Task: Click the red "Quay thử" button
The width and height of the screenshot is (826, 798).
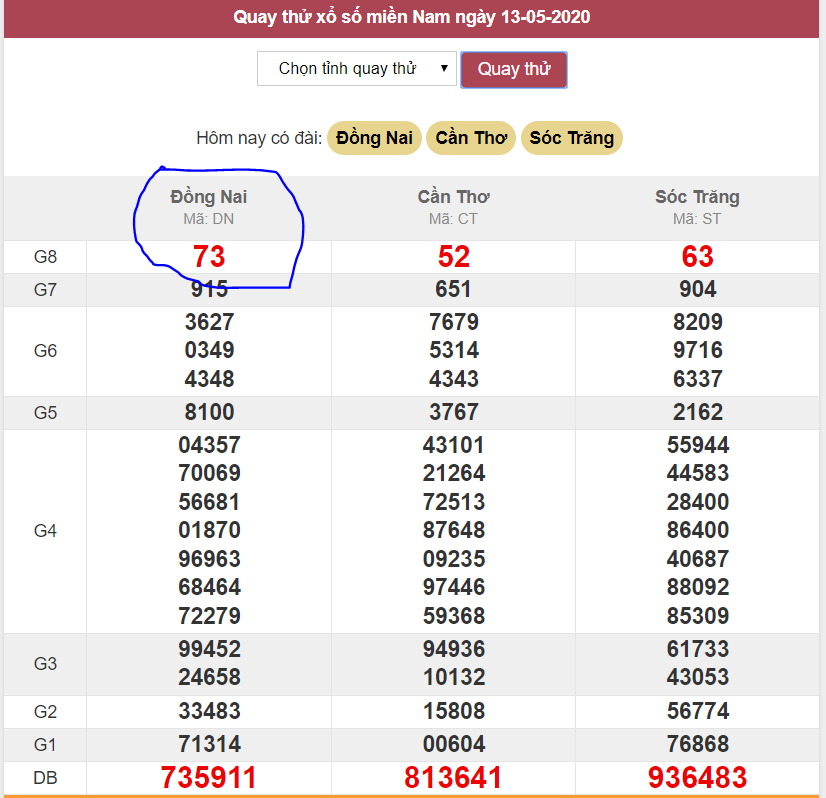Action: [514, 69]
